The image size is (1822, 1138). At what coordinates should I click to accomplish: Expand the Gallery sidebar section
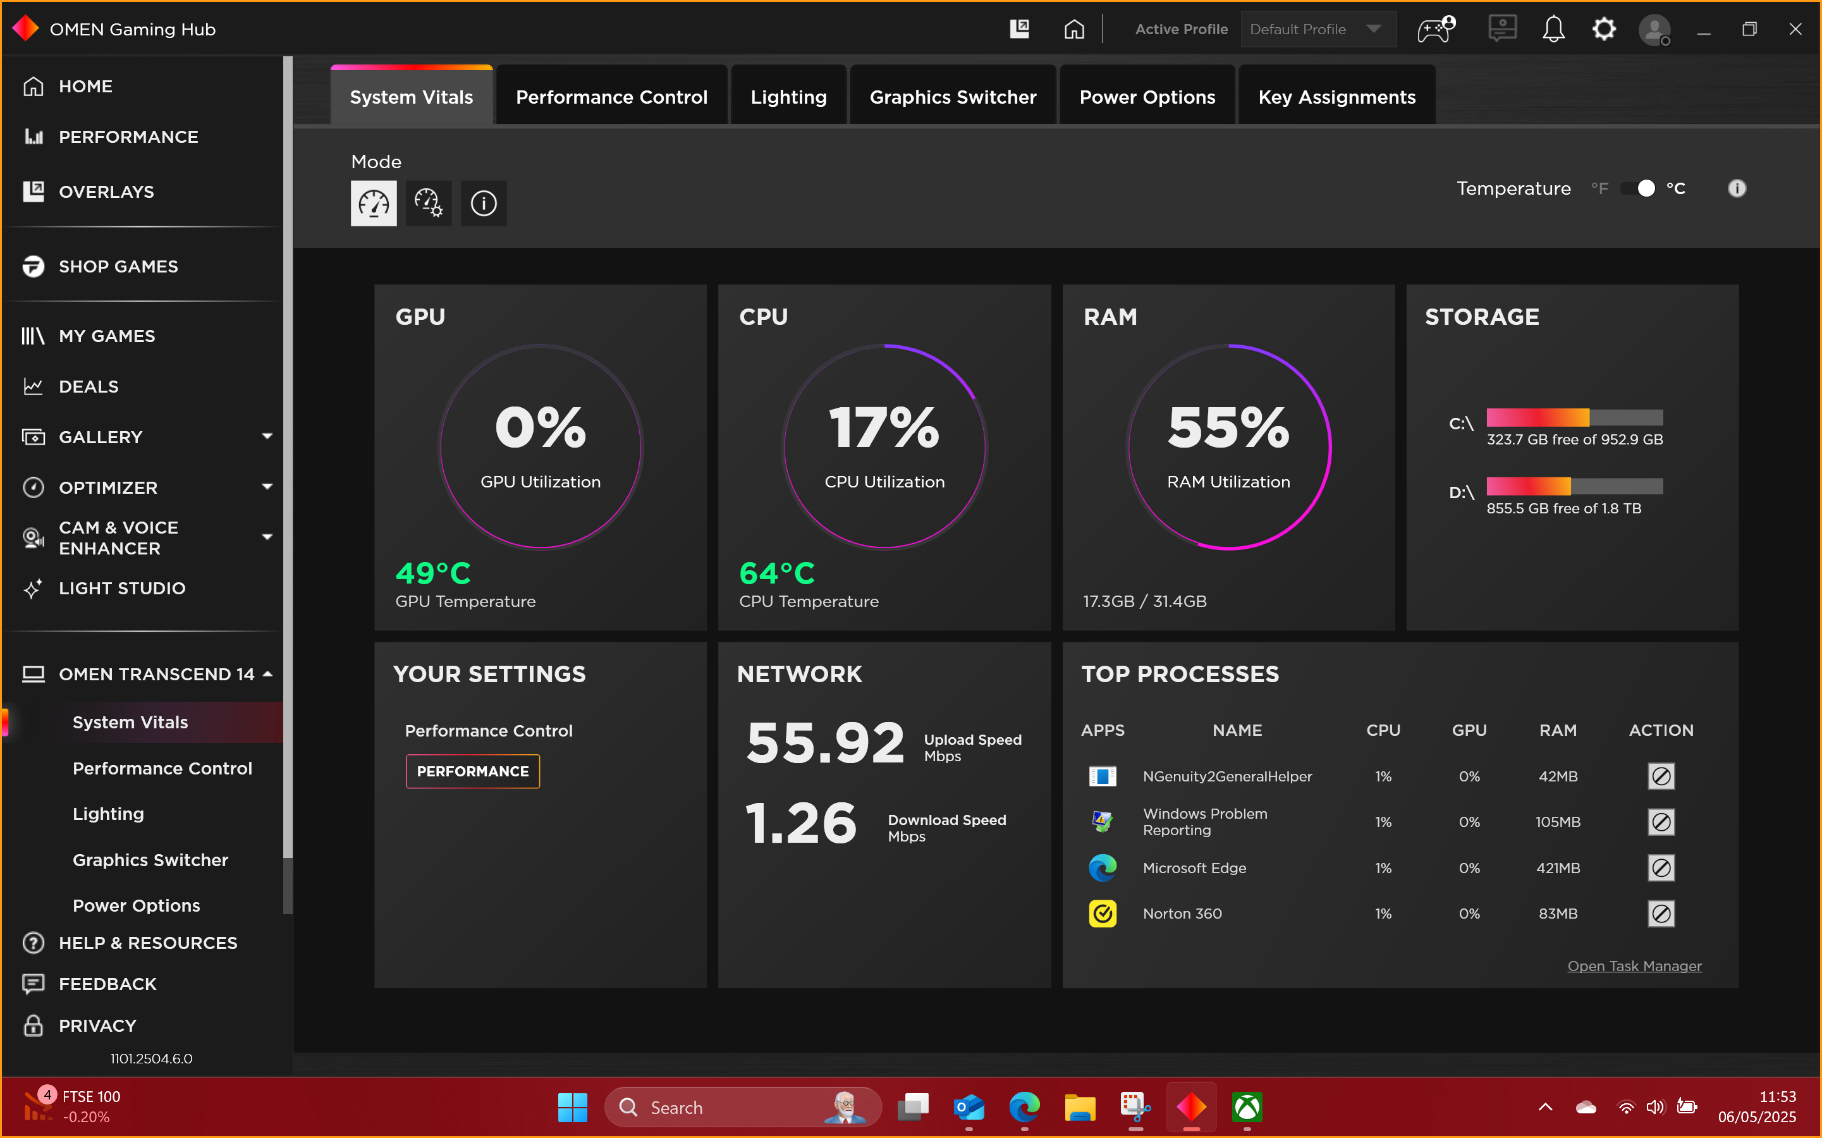(267, 437)
